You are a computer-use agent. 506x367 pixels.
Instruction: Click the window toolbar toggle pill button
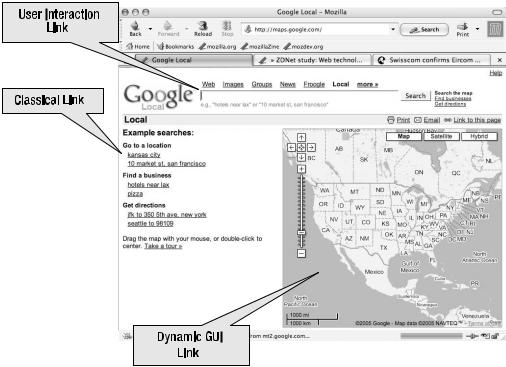[x=497, y=12]
